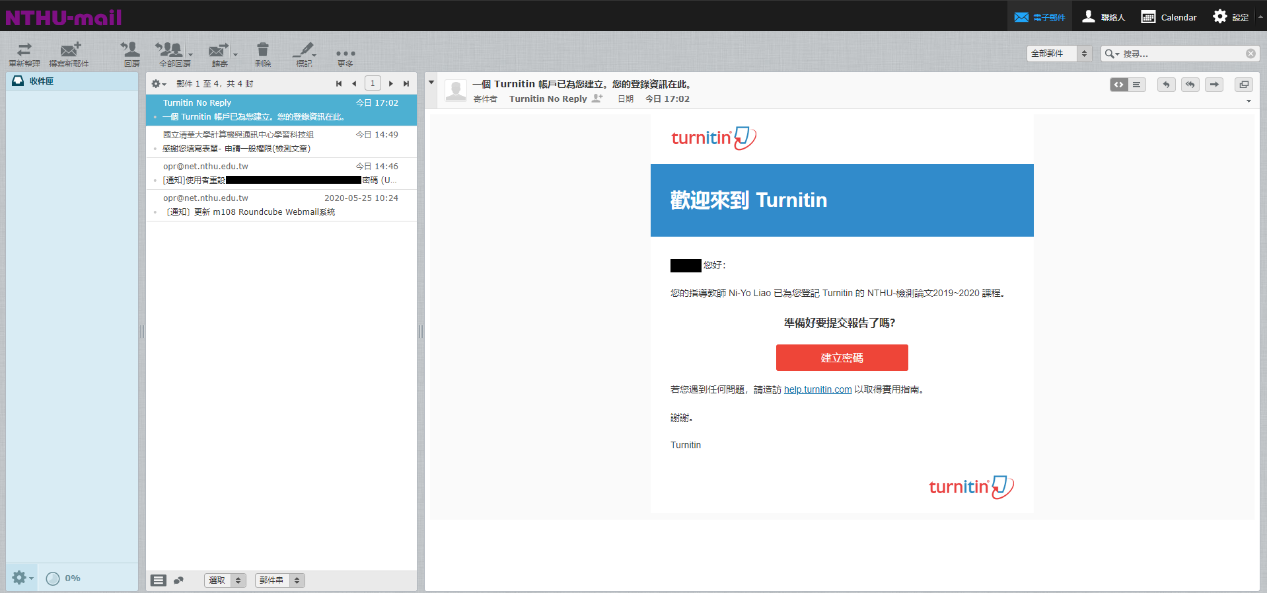Switch message to HTML view with brackets icon
Screen dimensions: 1267x593
1119,85
